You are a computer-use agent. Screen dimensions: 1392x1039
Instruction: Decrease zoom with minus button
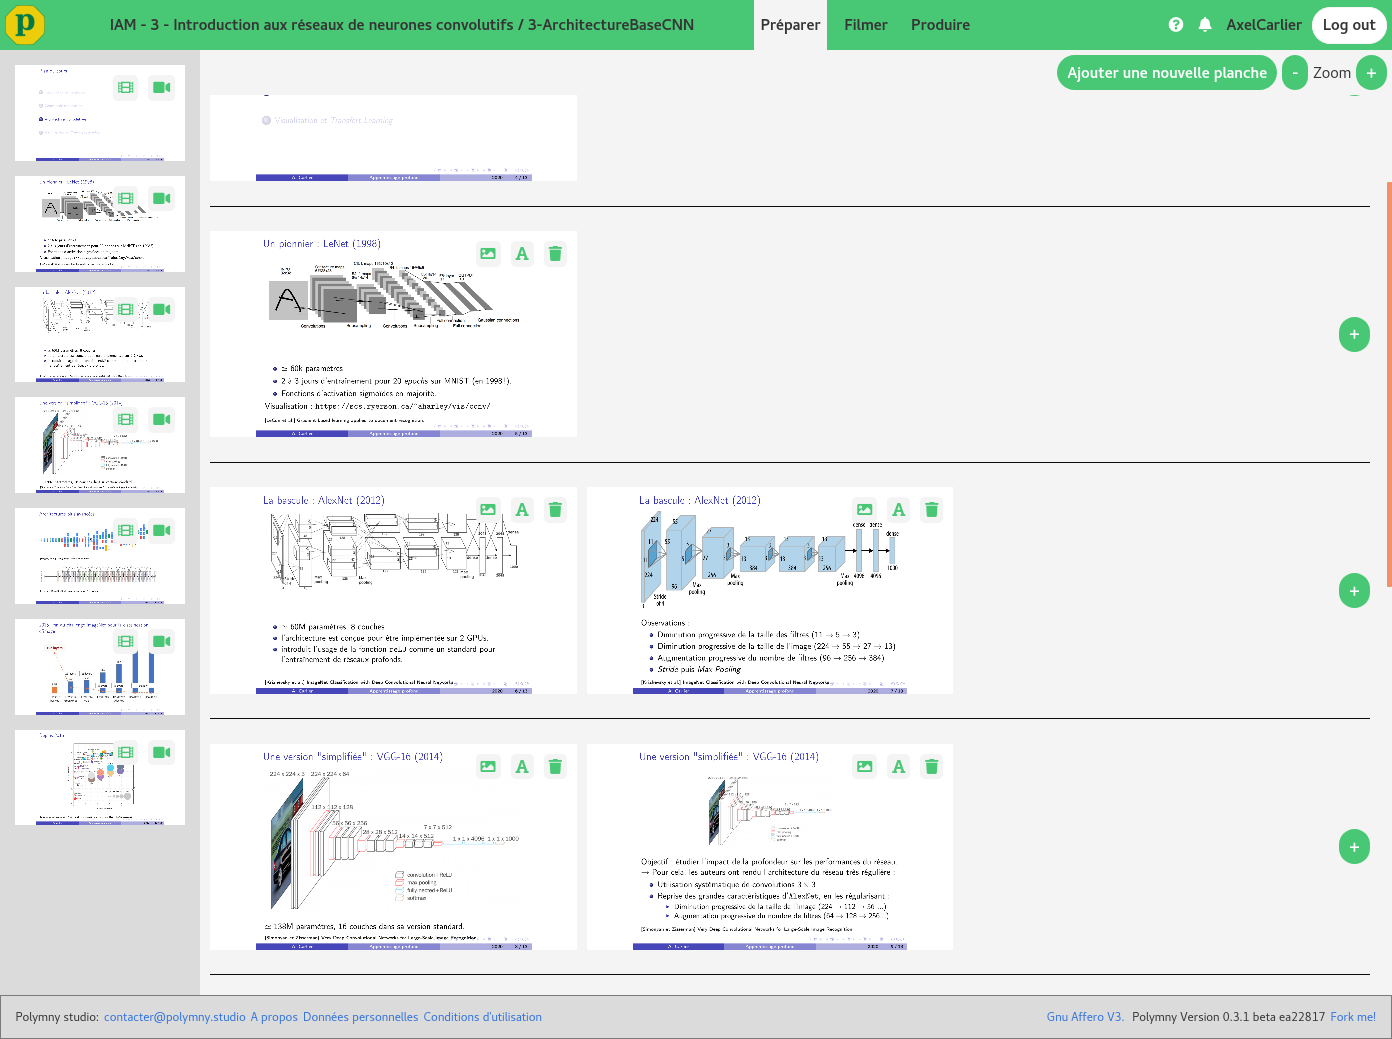pyautogui.click(x=1295, y=73)
